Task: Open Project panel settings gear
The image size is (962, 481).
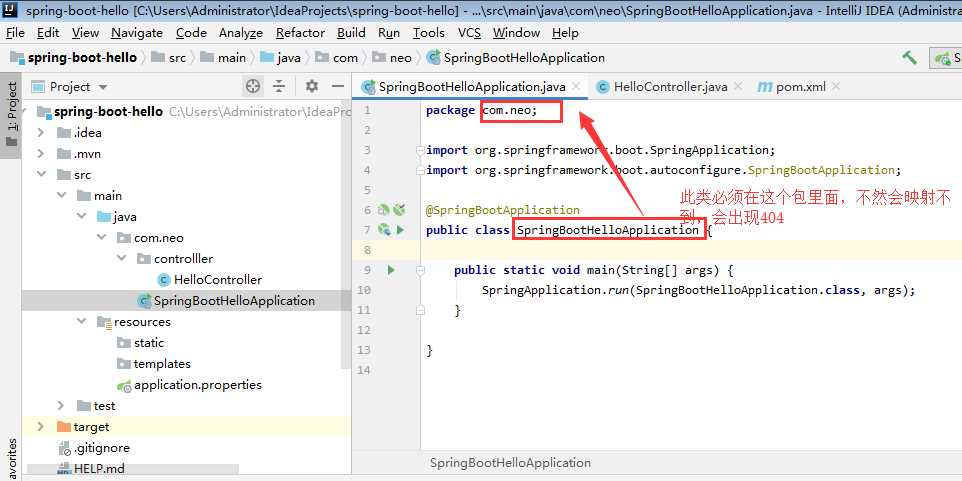Action: (312, 87)
